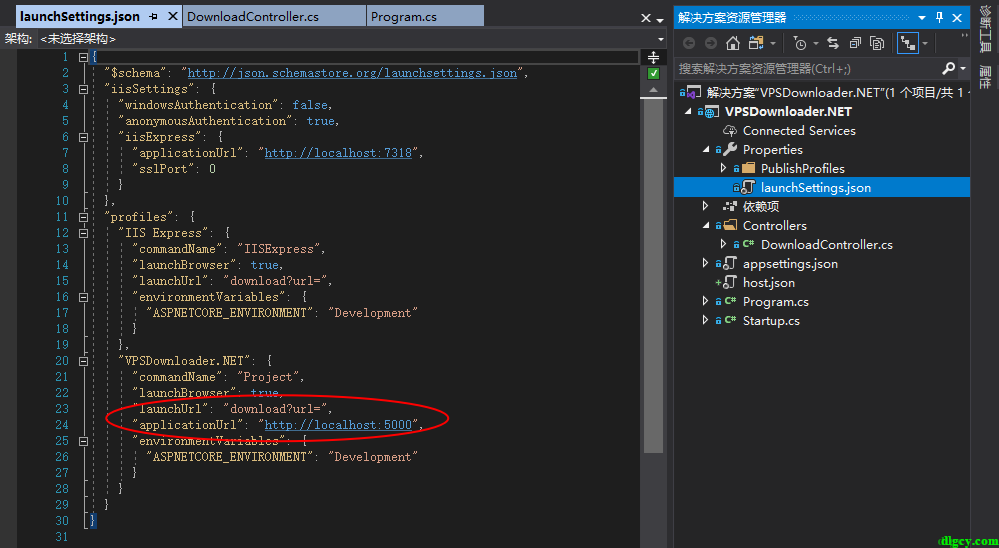
Task: Click the pending changes filter clock icon
Action: tap(800, 43)
